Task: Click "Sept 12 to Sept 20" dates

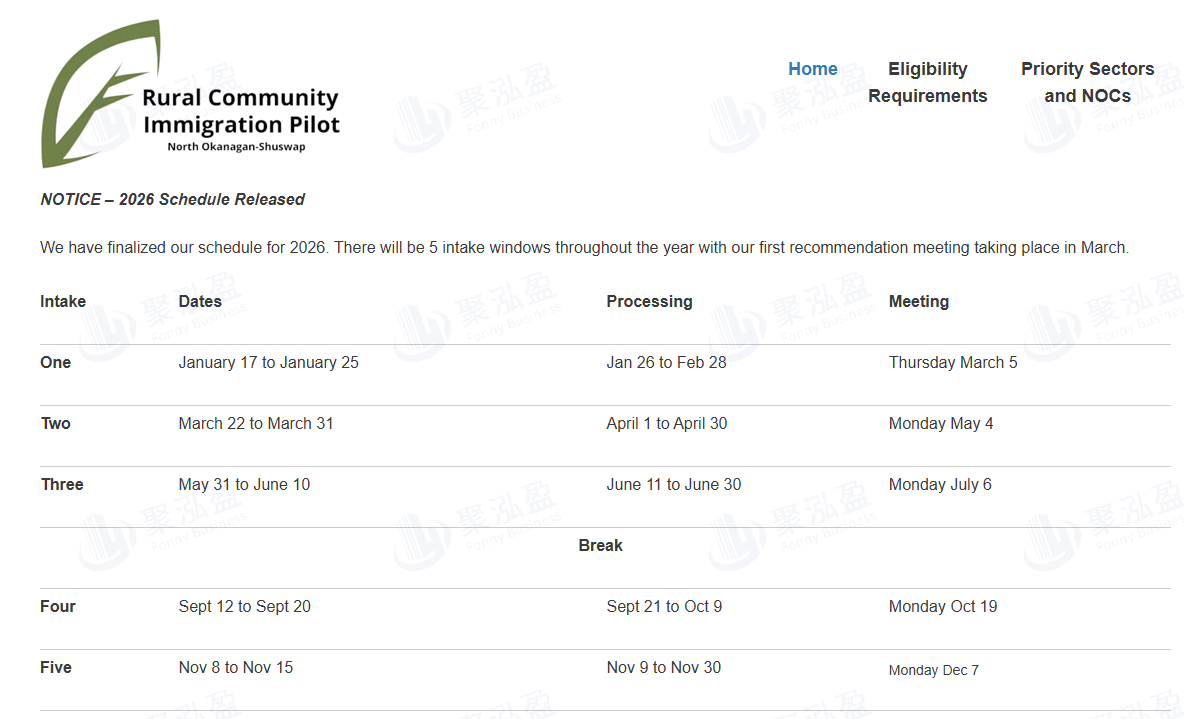Action: pos(244,606)
